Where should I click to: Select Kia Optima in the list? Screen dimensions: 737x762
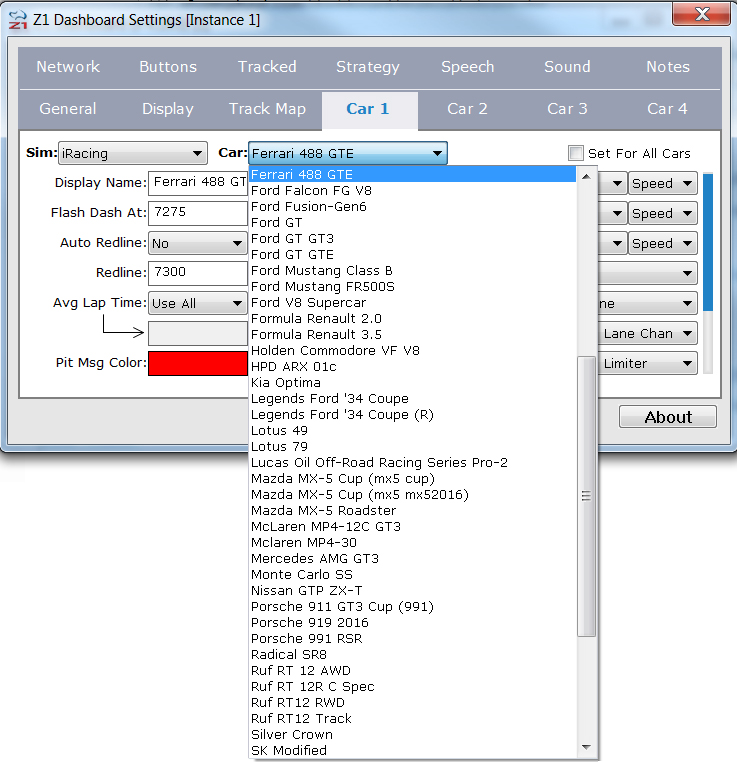coord(412,383)
